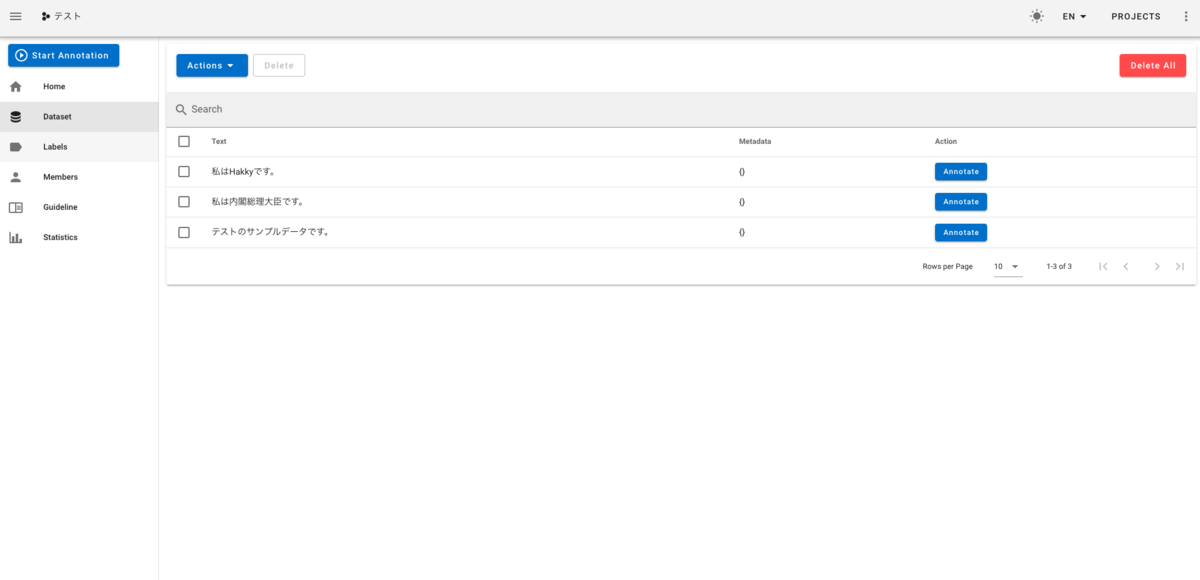Click the Dataset database icon
This screenshot has width=1200, height=580.
tap(16, 117)
